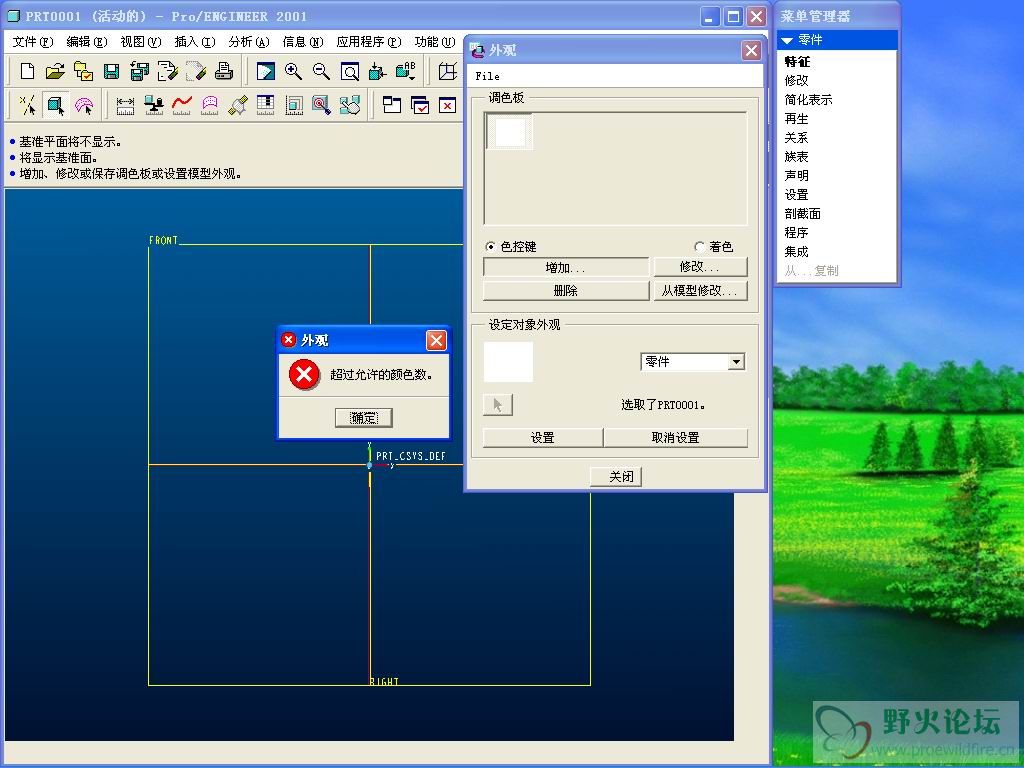Open the 插入(I) menu
This screenshot has height=768, width=1024.
point(195,42)
